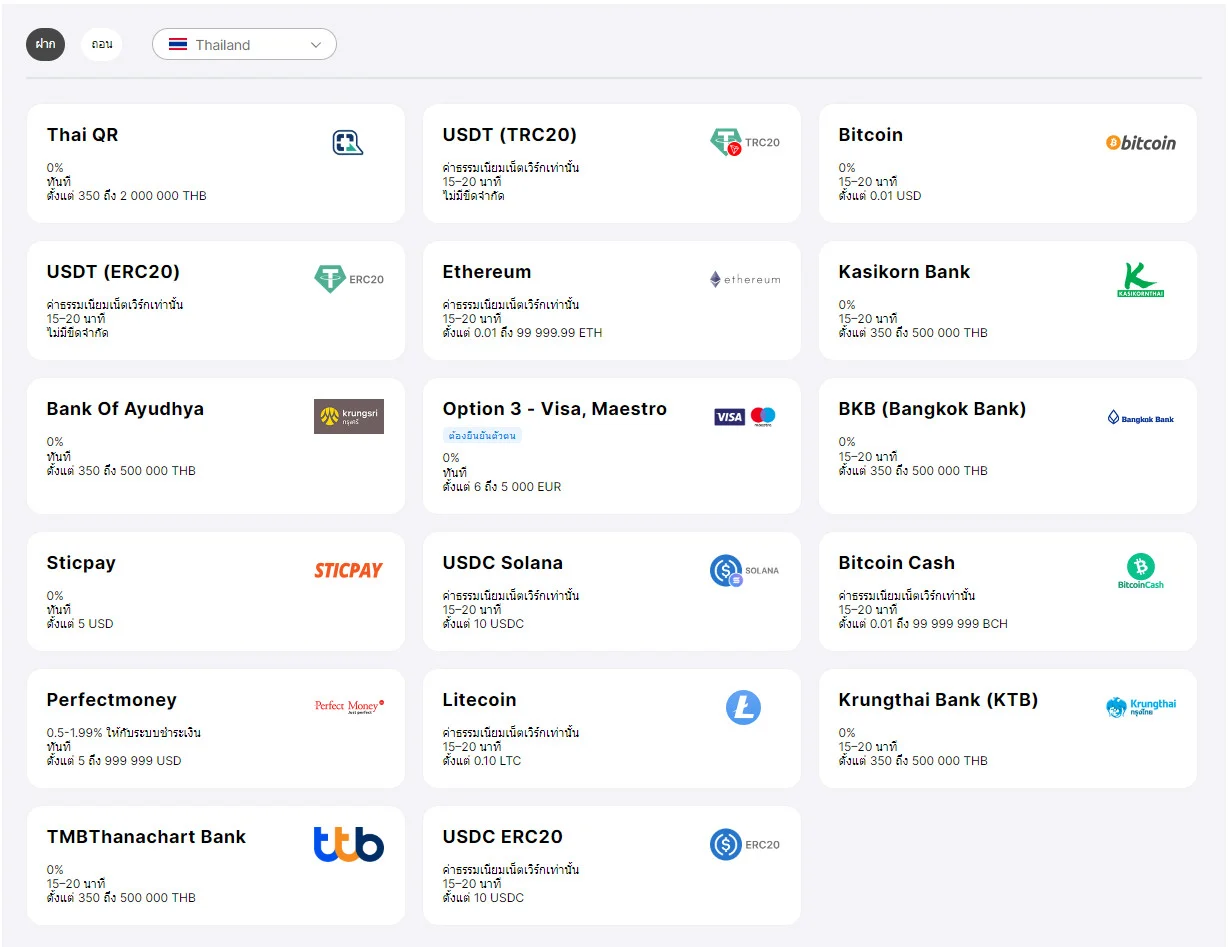Screen dimensions: 1228x947
Task: Select the USDC Solana title
Action: click(x=503, y=563)
